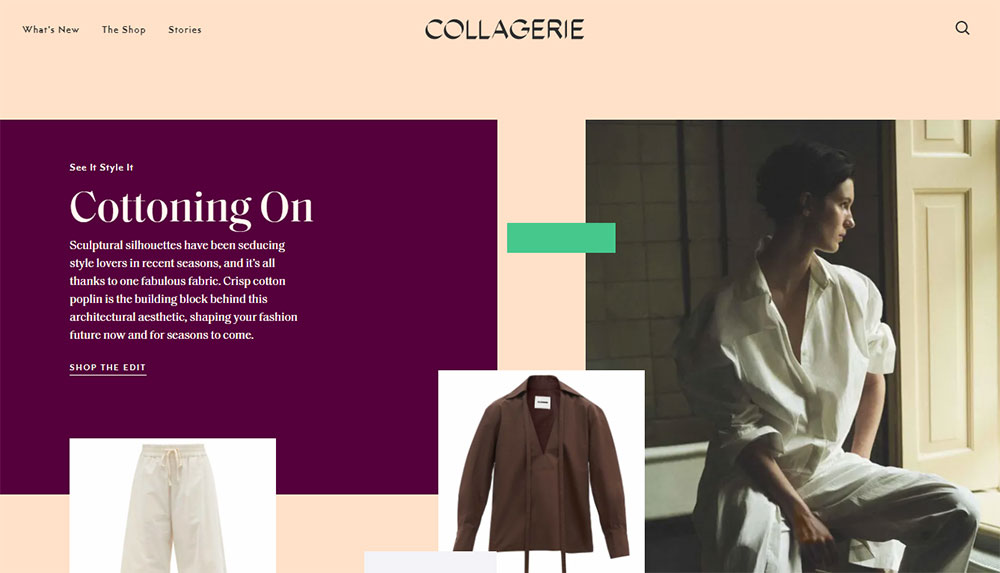1000x573 pixels.
Task: Click the COLLAGERIE logo
Action: pos(504,29)
